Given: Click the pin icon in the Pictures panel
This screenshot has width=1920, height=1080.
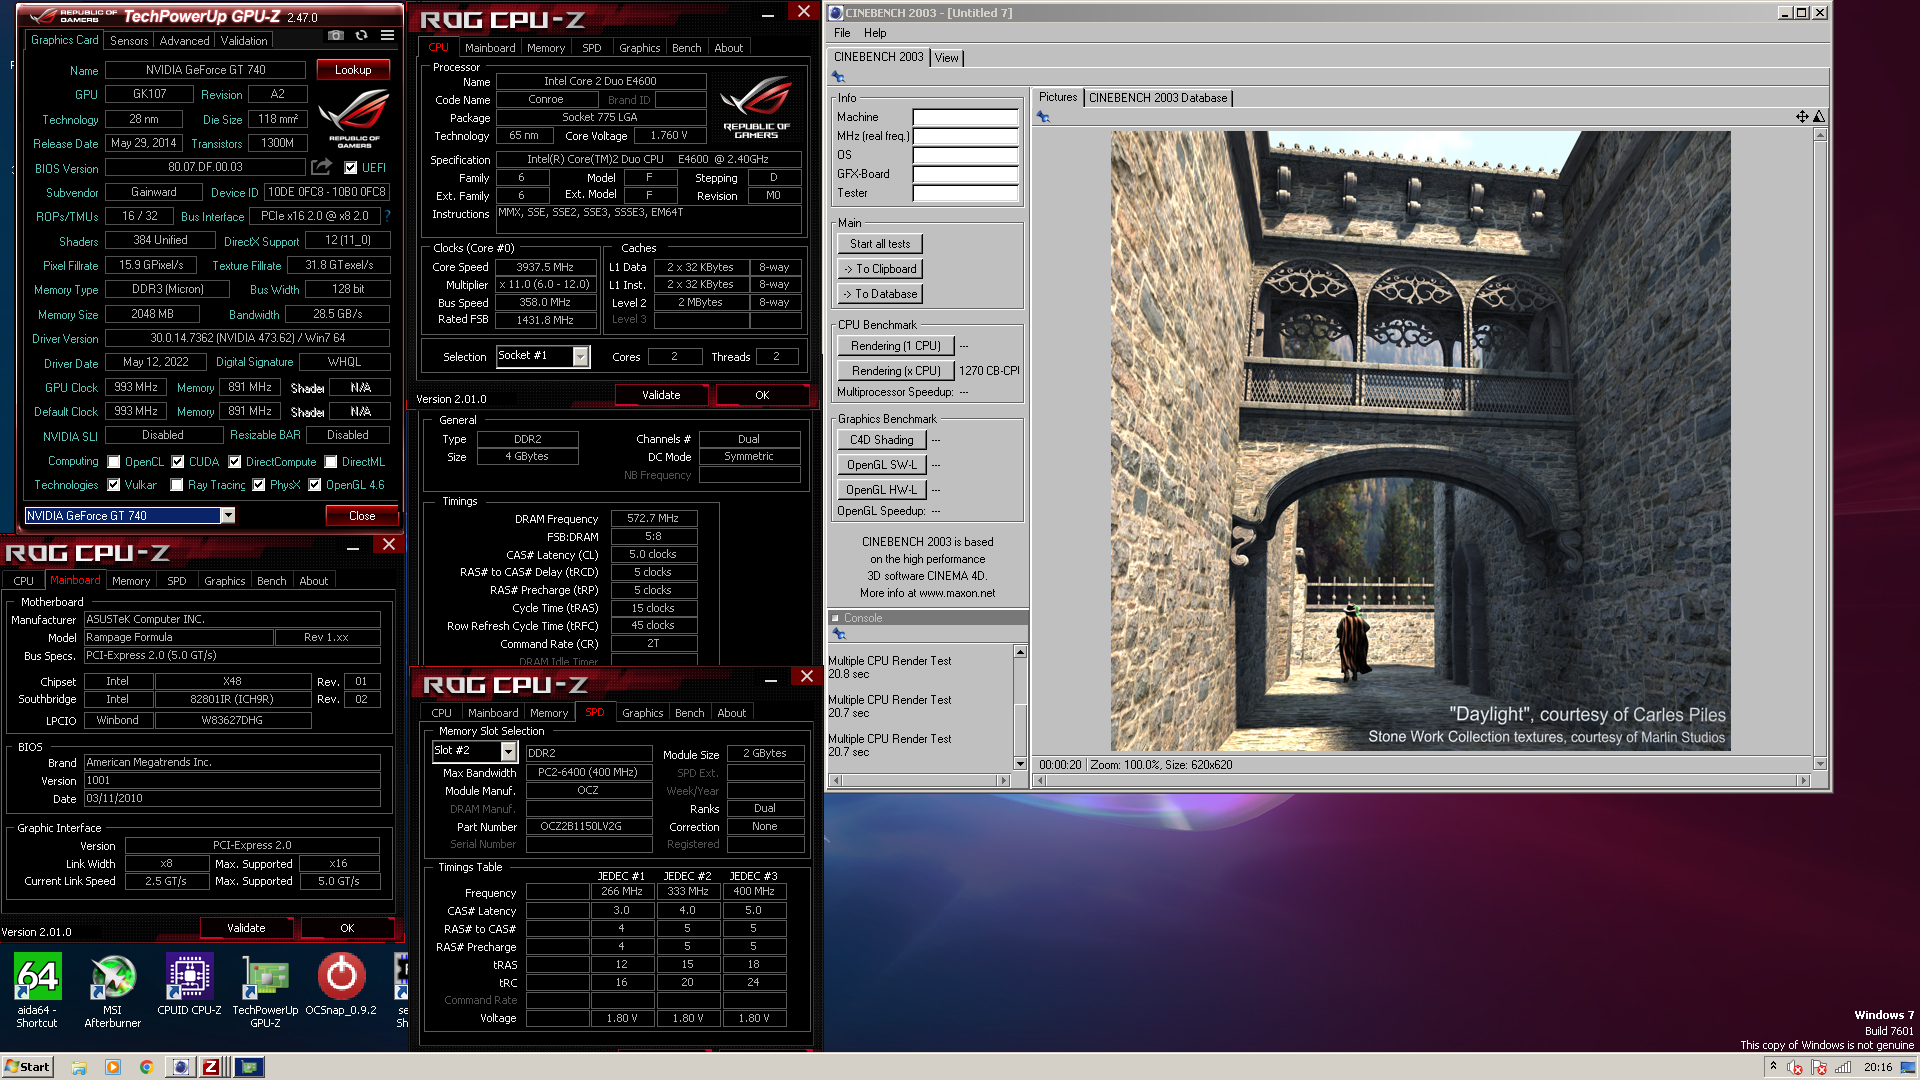Looking at the screenshot, I should pos(1043,117).
